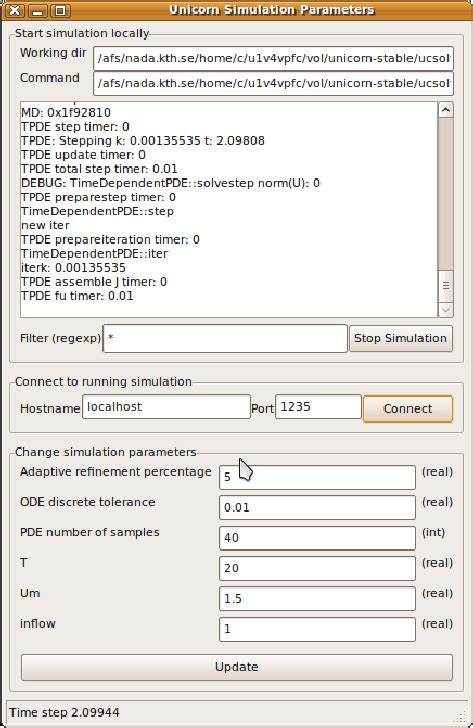Click the Update button
The width and height of the screenshot is (473, 728).
point(237,667)
